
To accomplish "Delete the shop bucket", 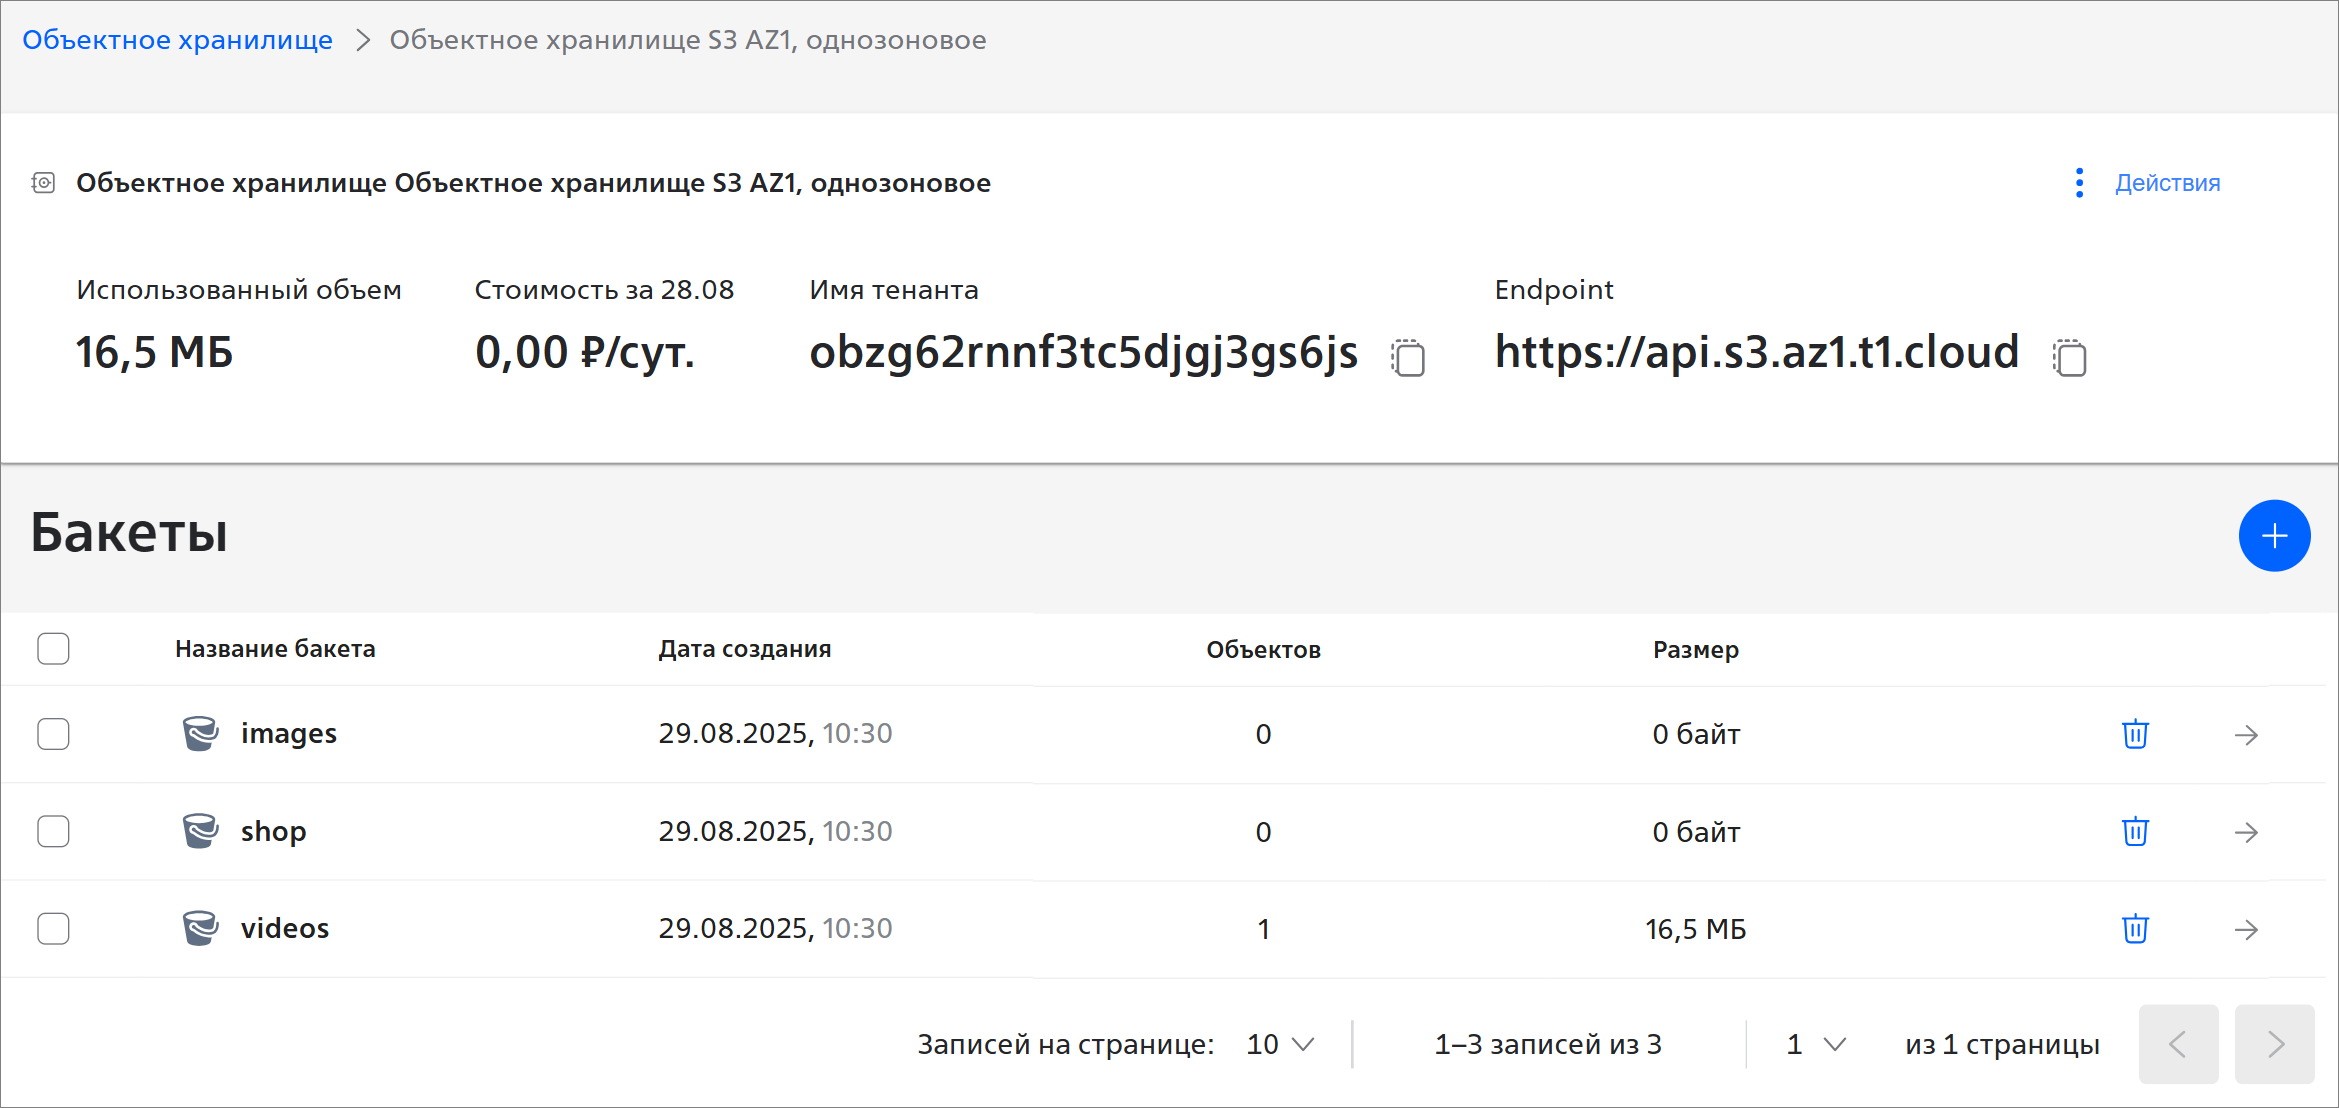I will point(2135,831).
